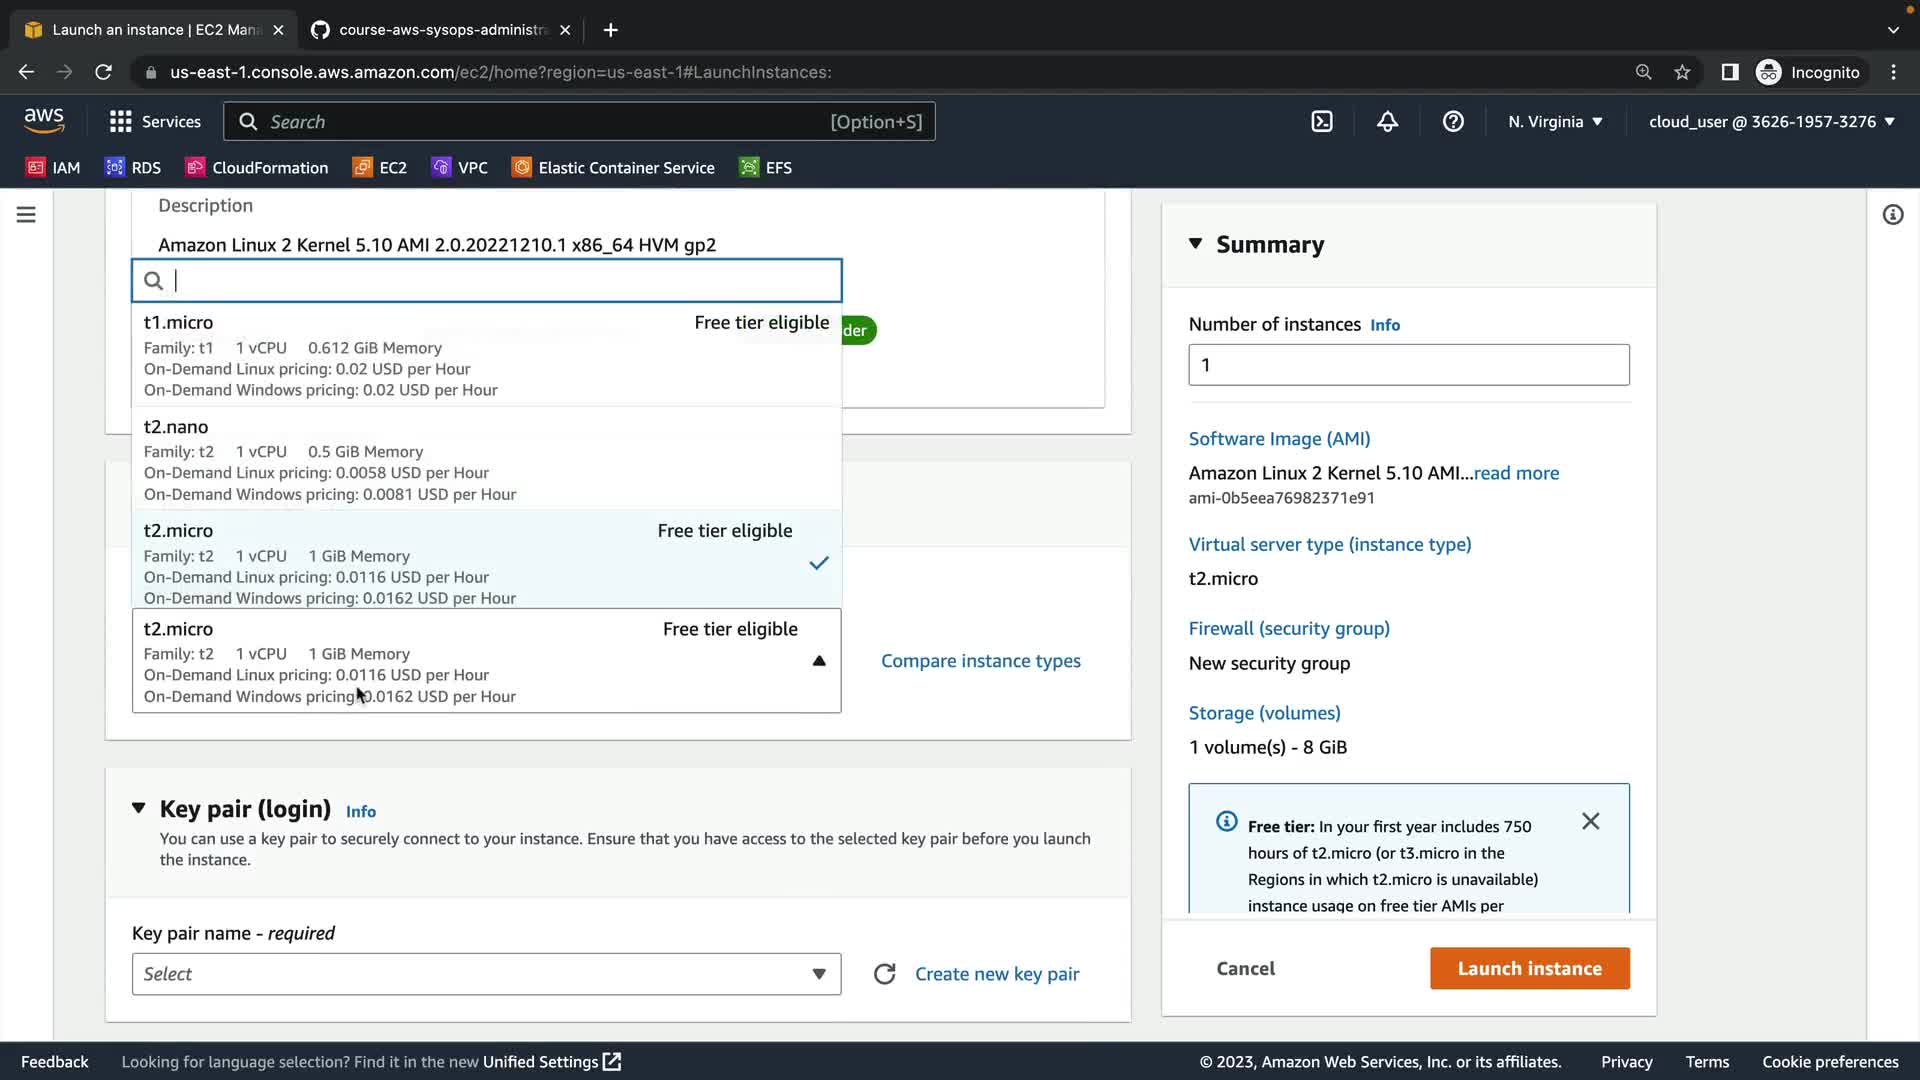Open the Compare instance types link

point(980,661)
